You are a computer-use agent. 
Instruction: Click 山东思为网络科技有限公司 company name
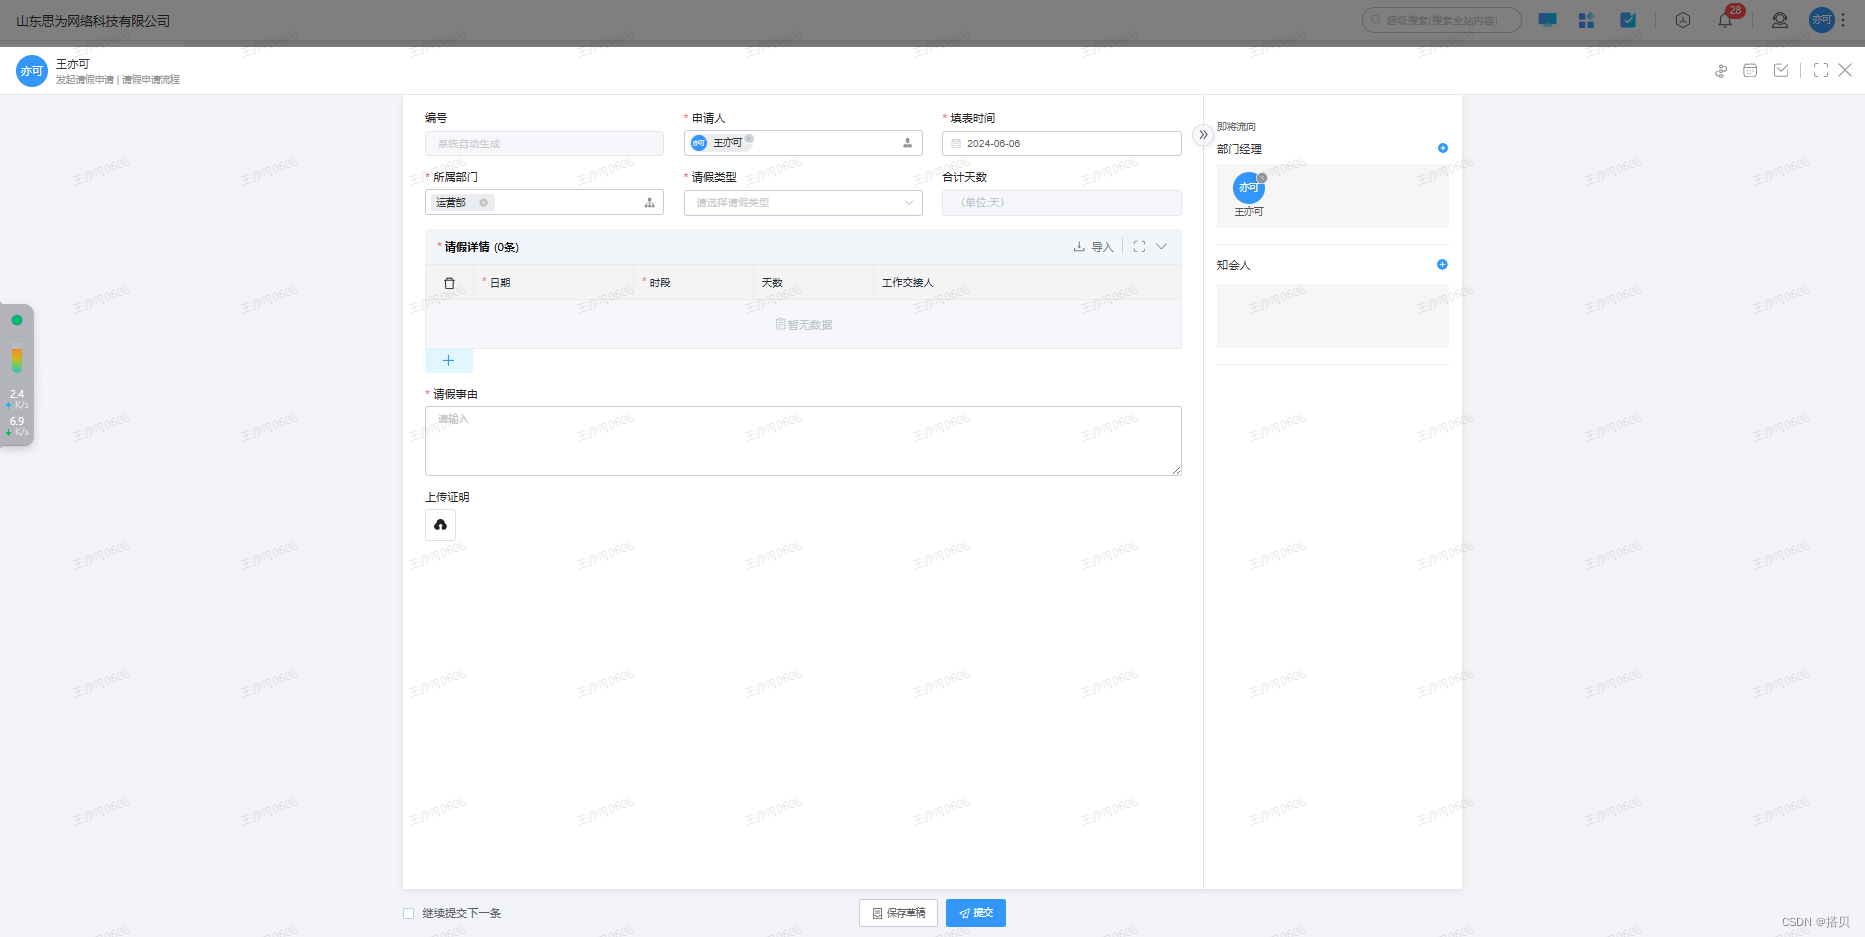(x=93, y=21)
